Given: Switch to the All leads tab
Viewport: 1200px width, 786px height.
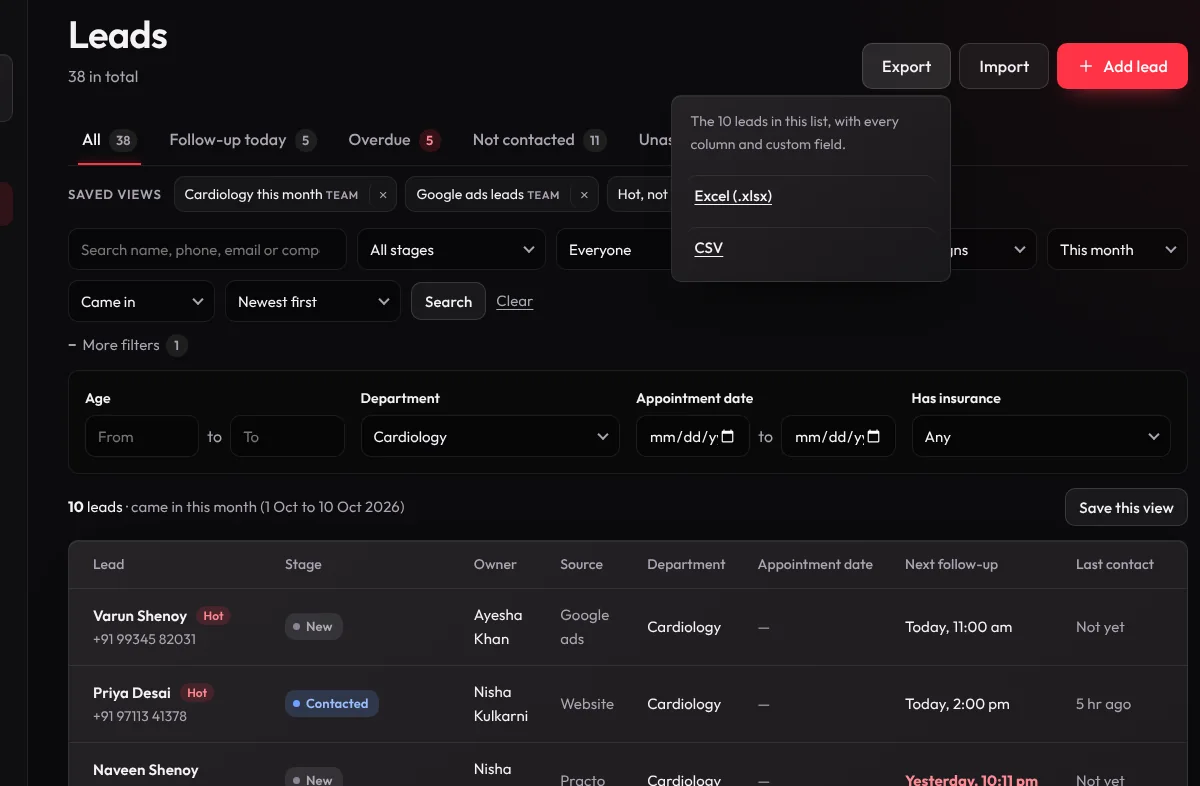Looking at the screenshot, I should tap(110, 140).
